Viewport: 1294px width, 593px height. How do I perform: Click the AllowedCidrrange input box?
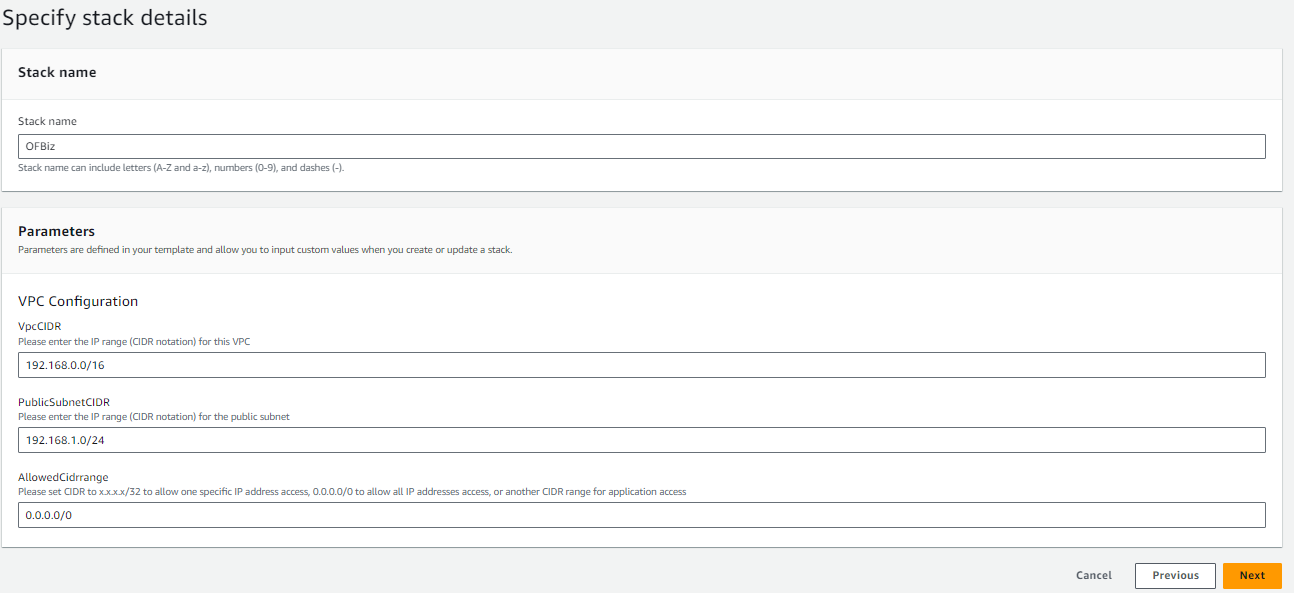tap(642, 515)
